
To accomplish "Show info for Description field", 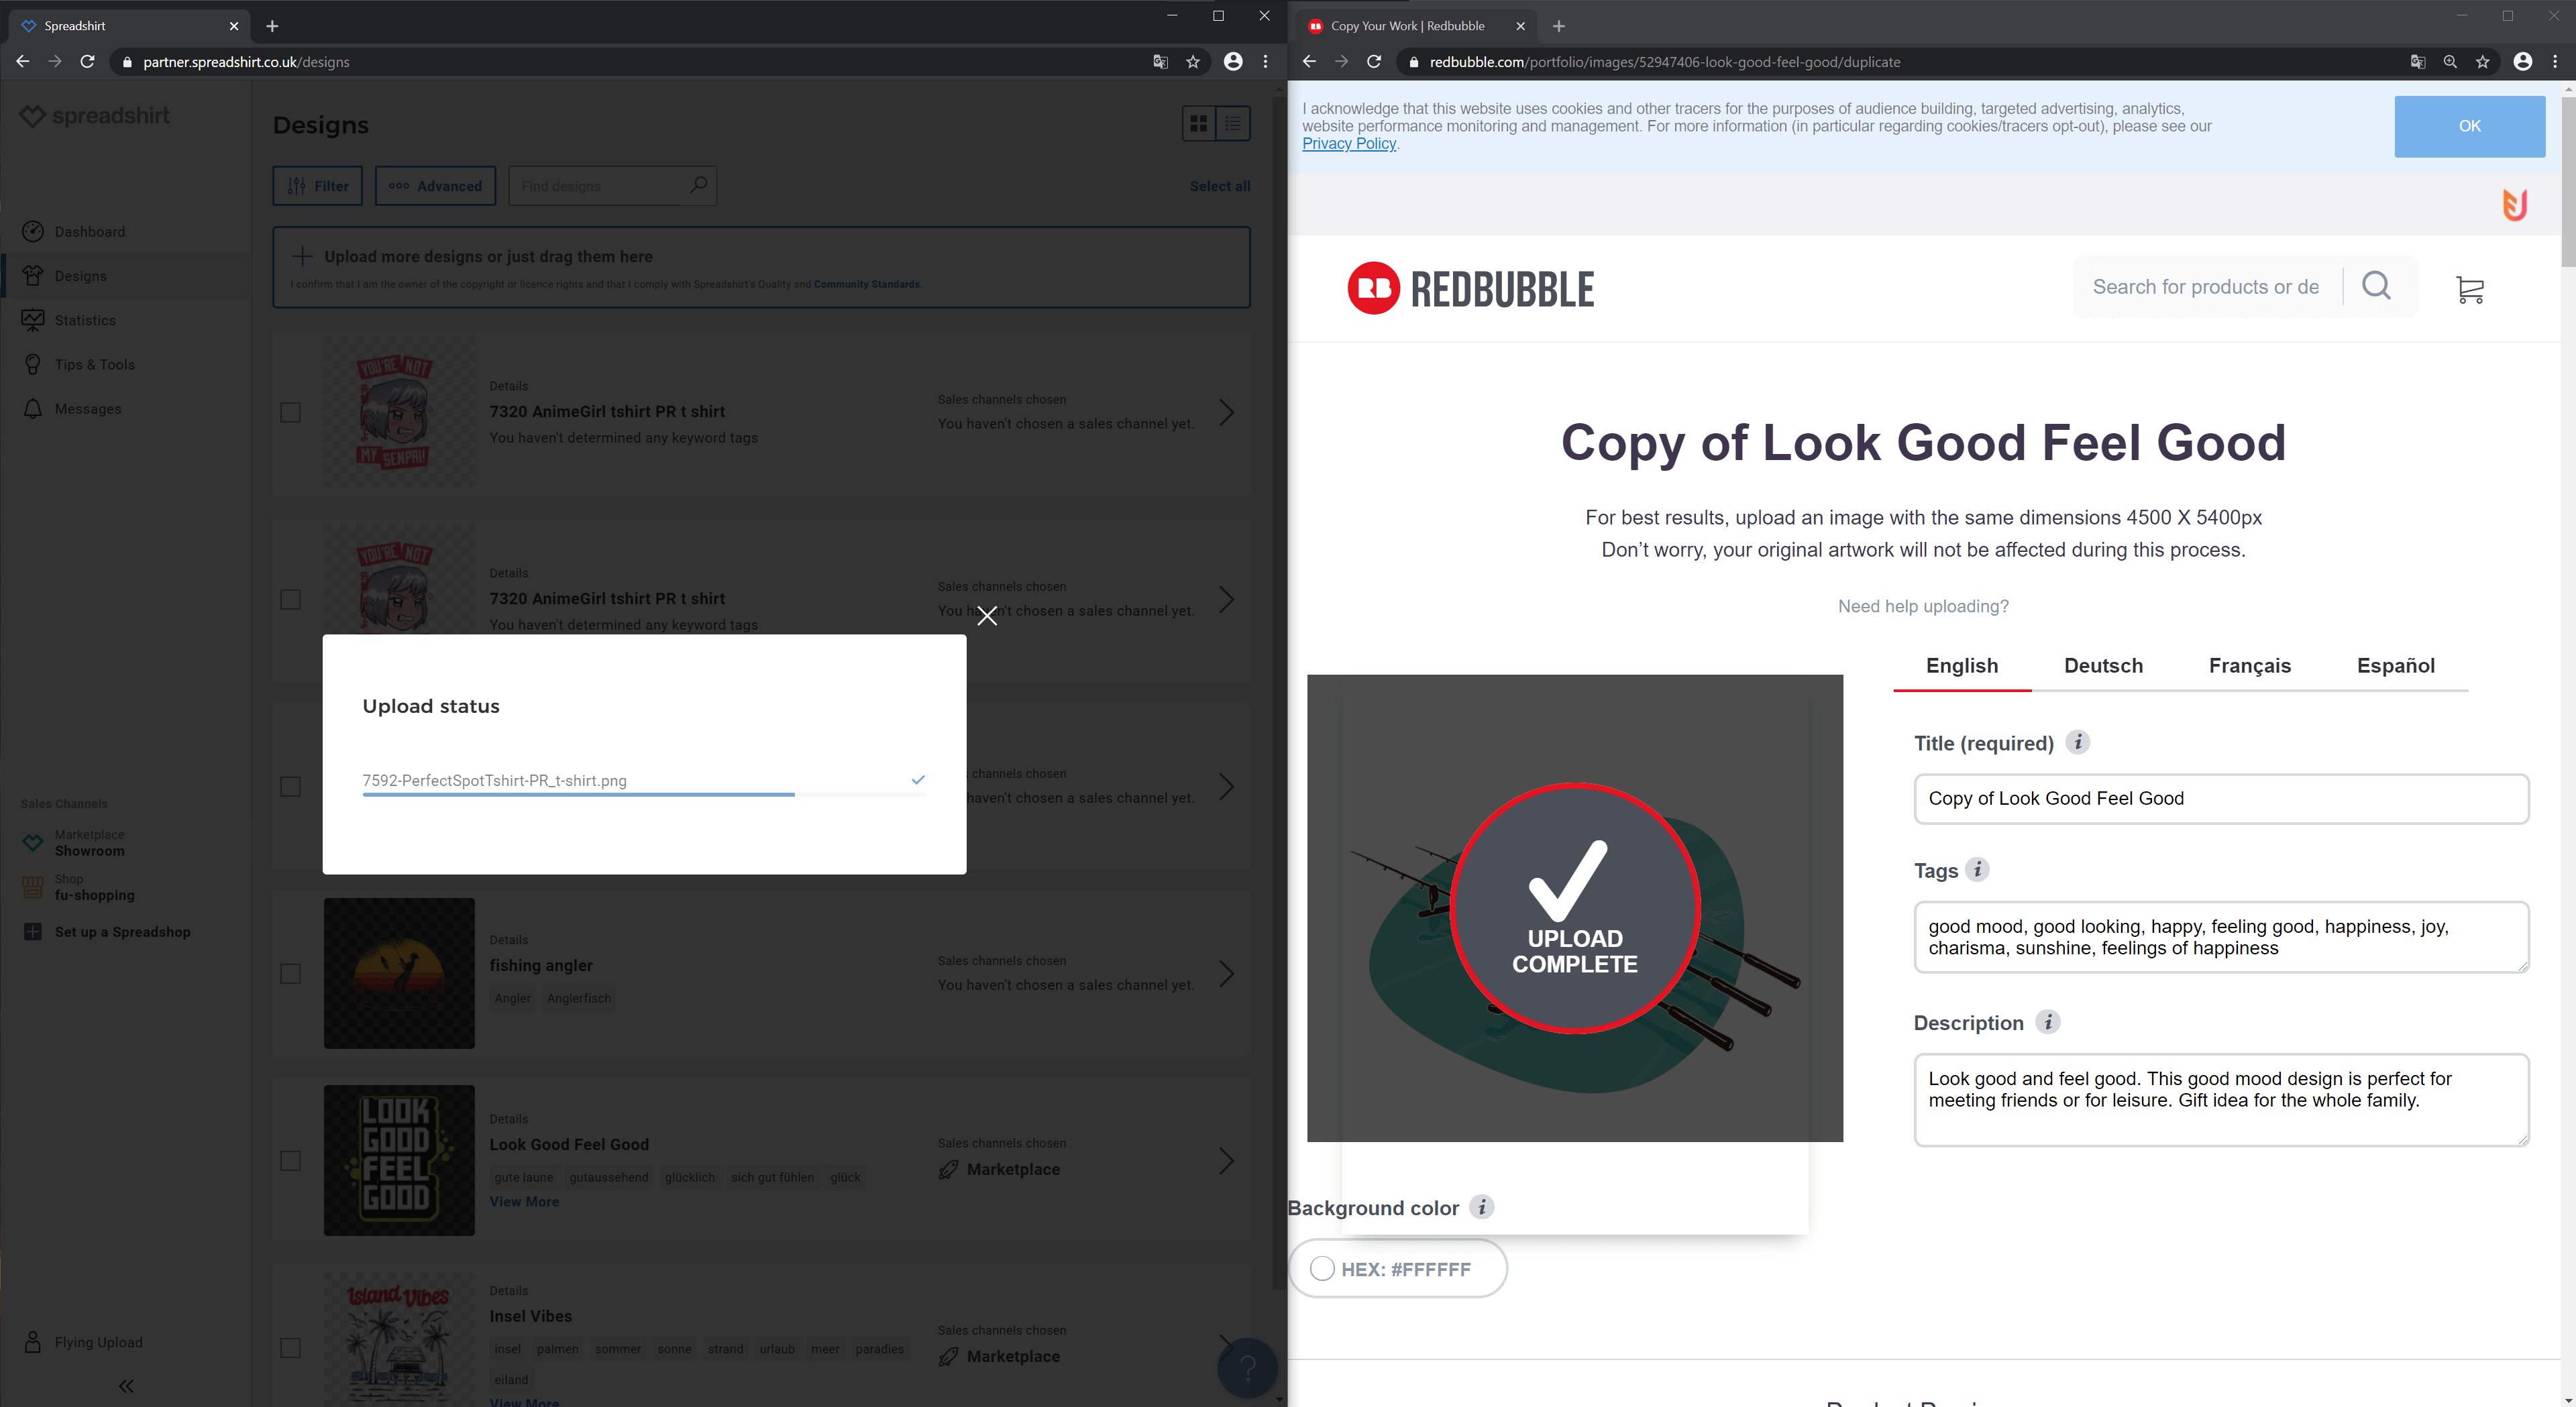I will tap(2047, 1022).
